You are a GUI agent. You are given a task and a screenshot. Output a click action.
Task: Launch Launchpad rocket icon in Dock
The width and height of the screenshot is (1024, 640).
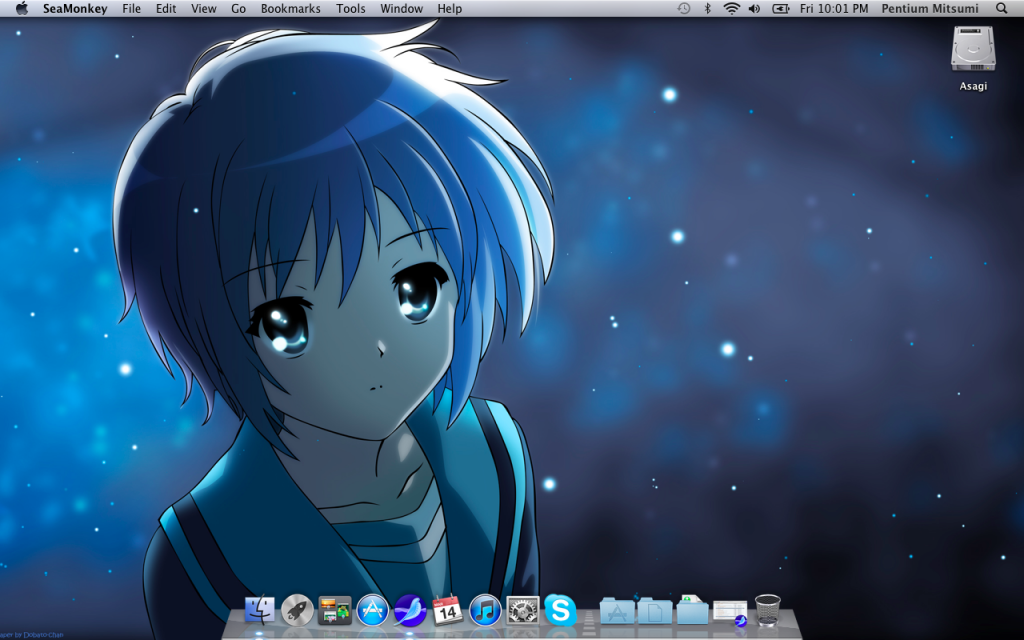pyautogui.click(x=297, y=611)
